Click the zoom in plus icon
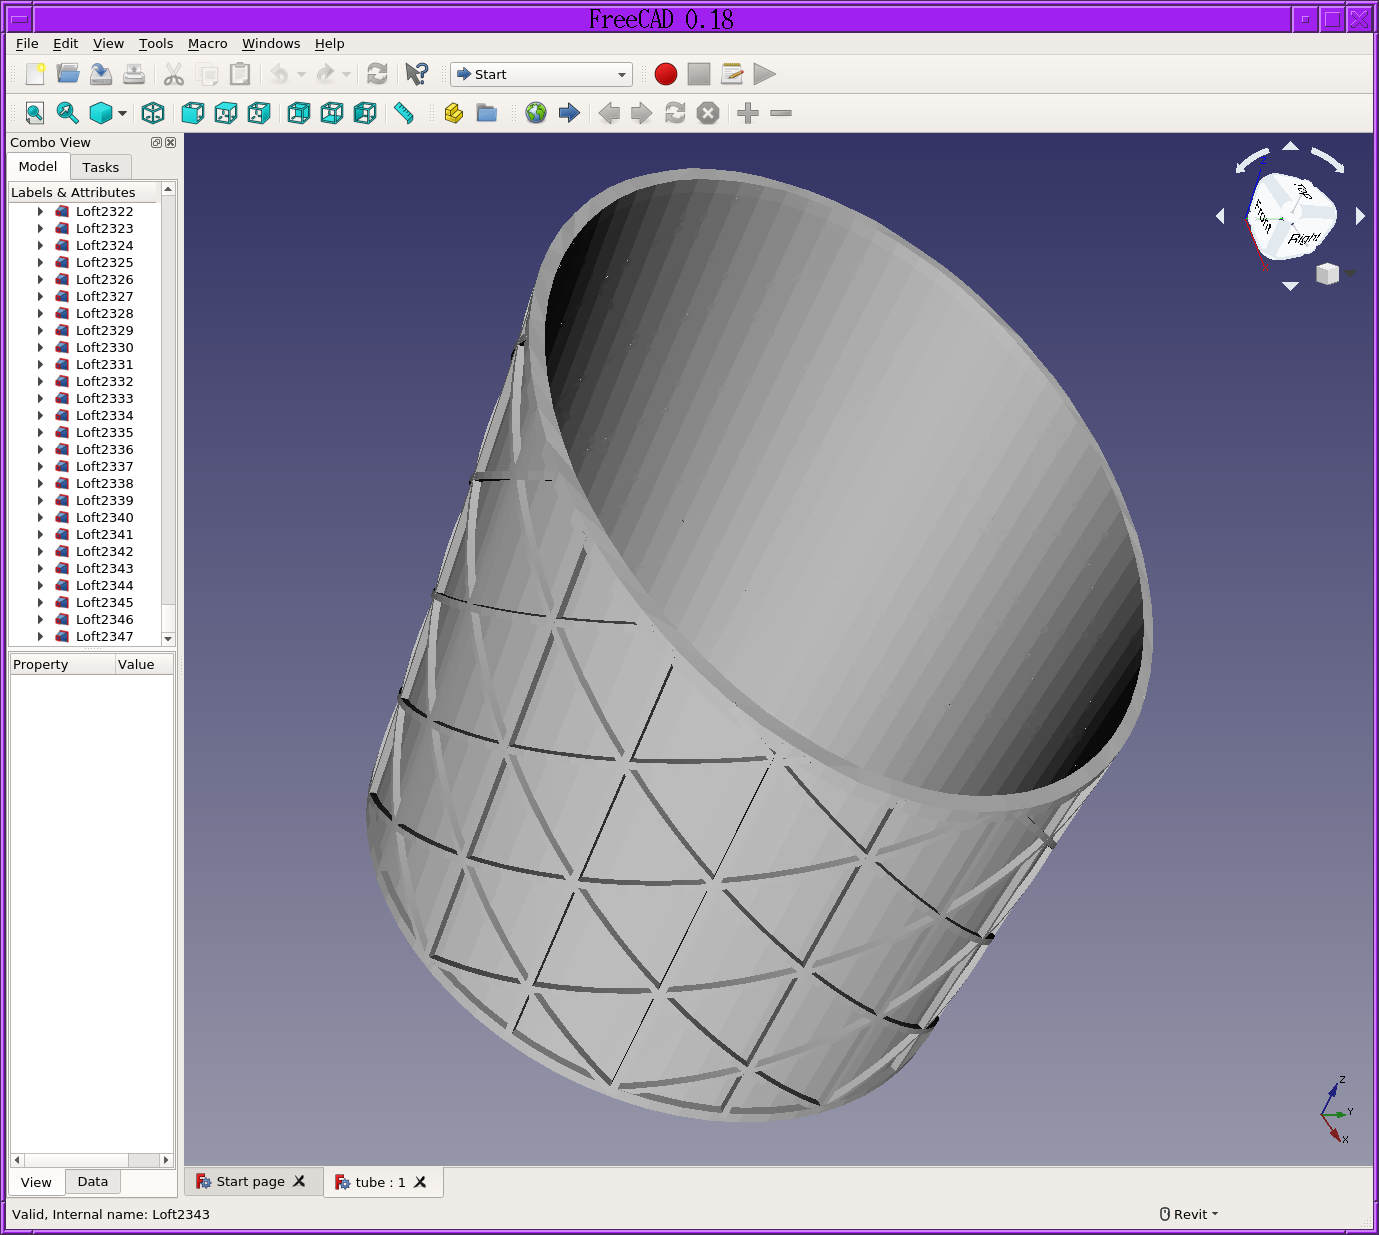Viewport: 1379px width, 1235px height. tap(748, 114)
